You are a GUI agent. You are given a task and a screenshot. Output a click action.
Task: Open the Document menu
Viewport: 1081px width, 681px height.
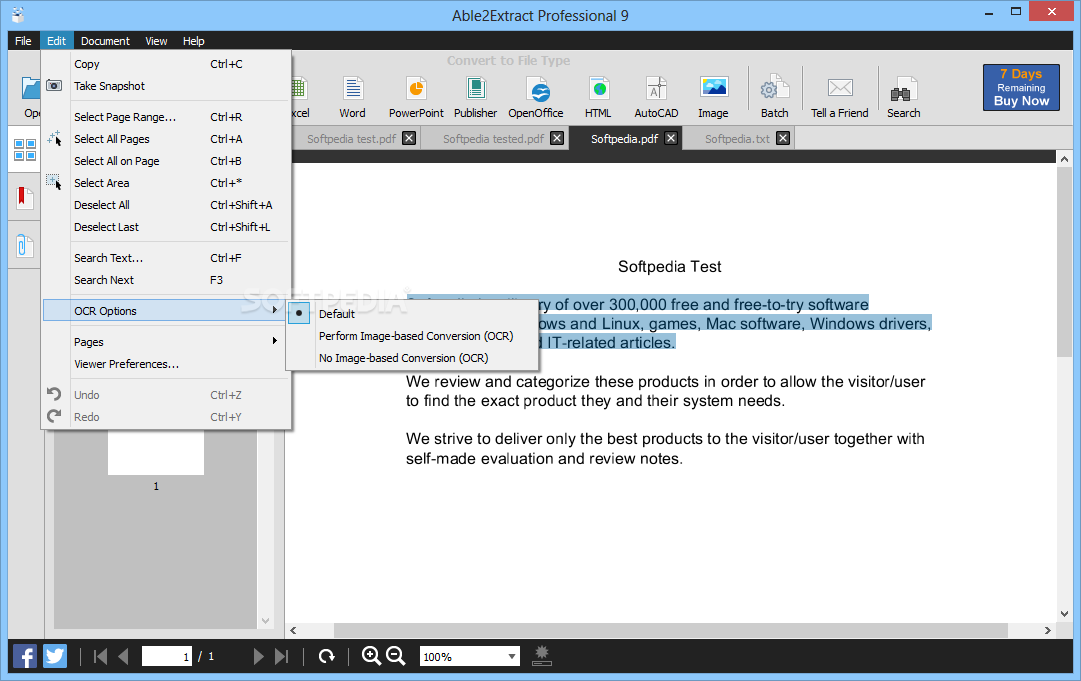click(105, 41)
